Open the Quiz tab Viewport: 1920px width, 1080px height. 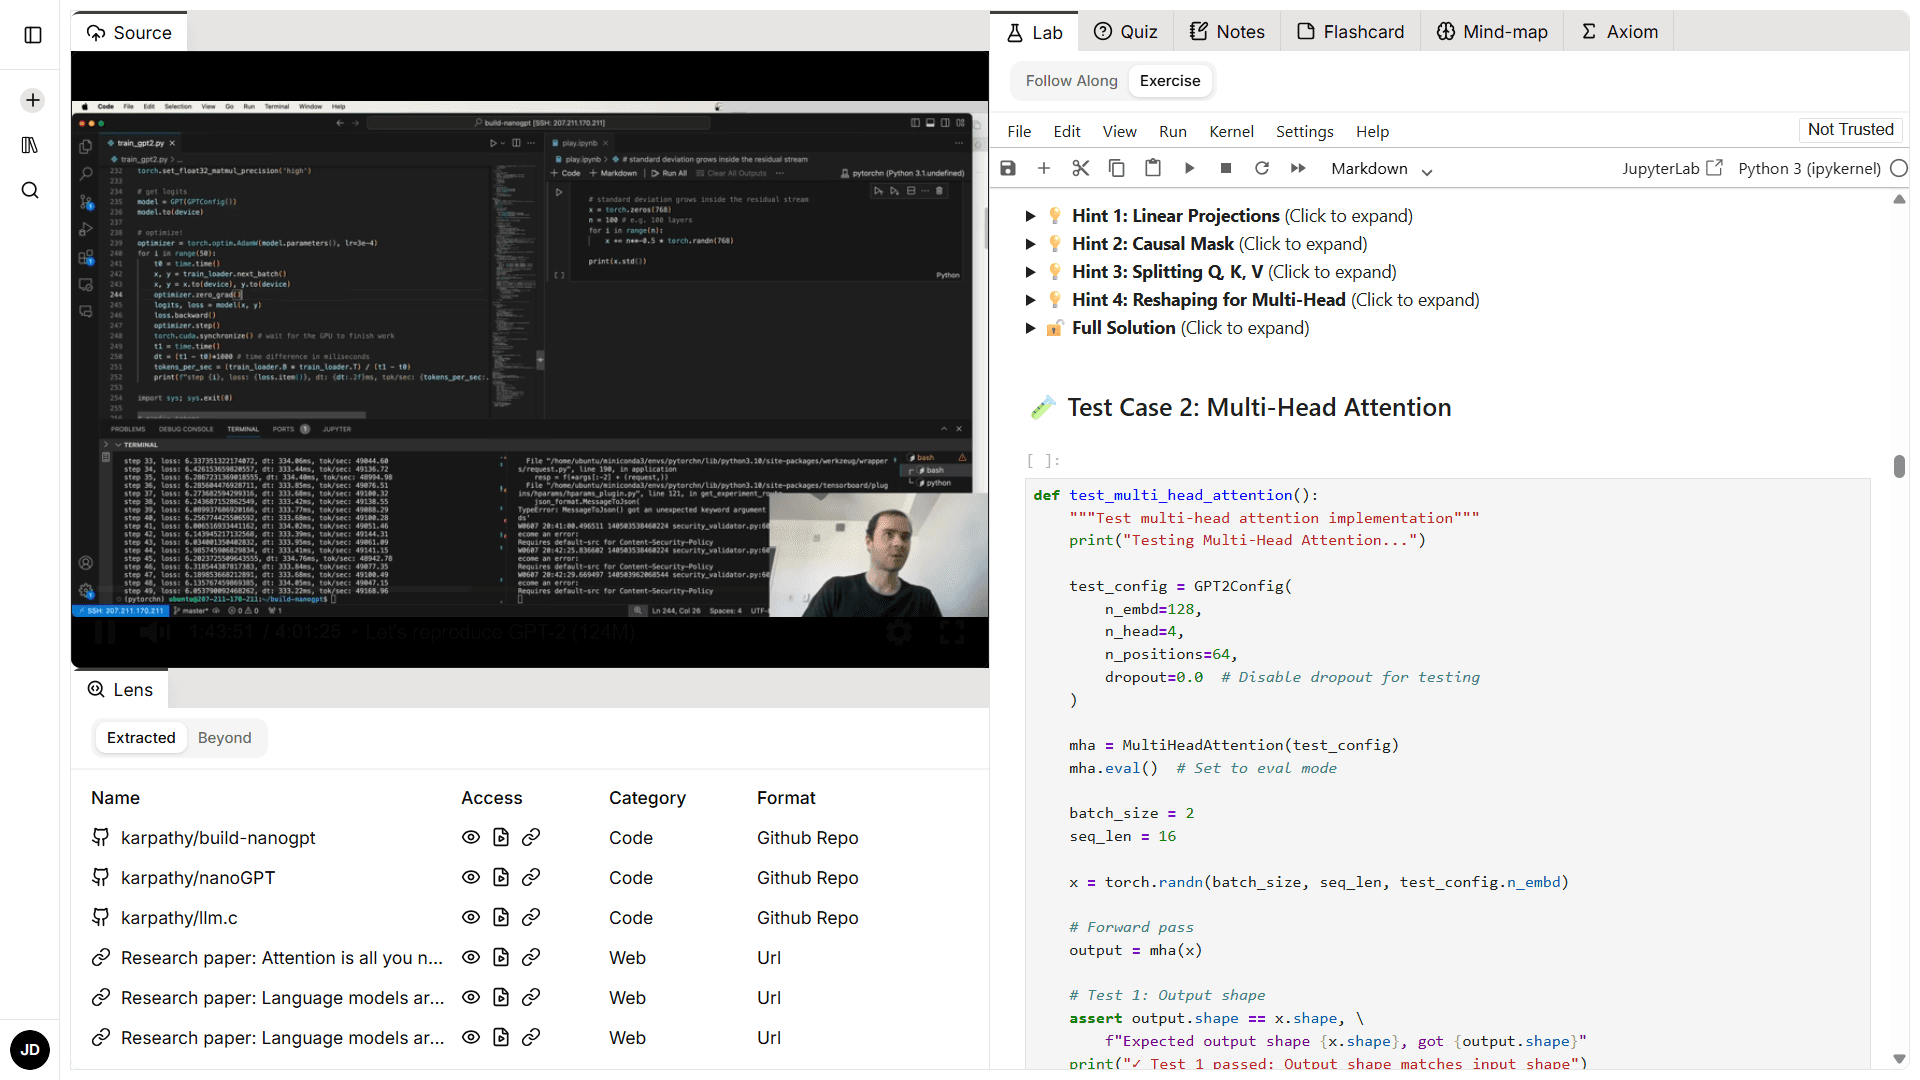tap(1125, 32)
